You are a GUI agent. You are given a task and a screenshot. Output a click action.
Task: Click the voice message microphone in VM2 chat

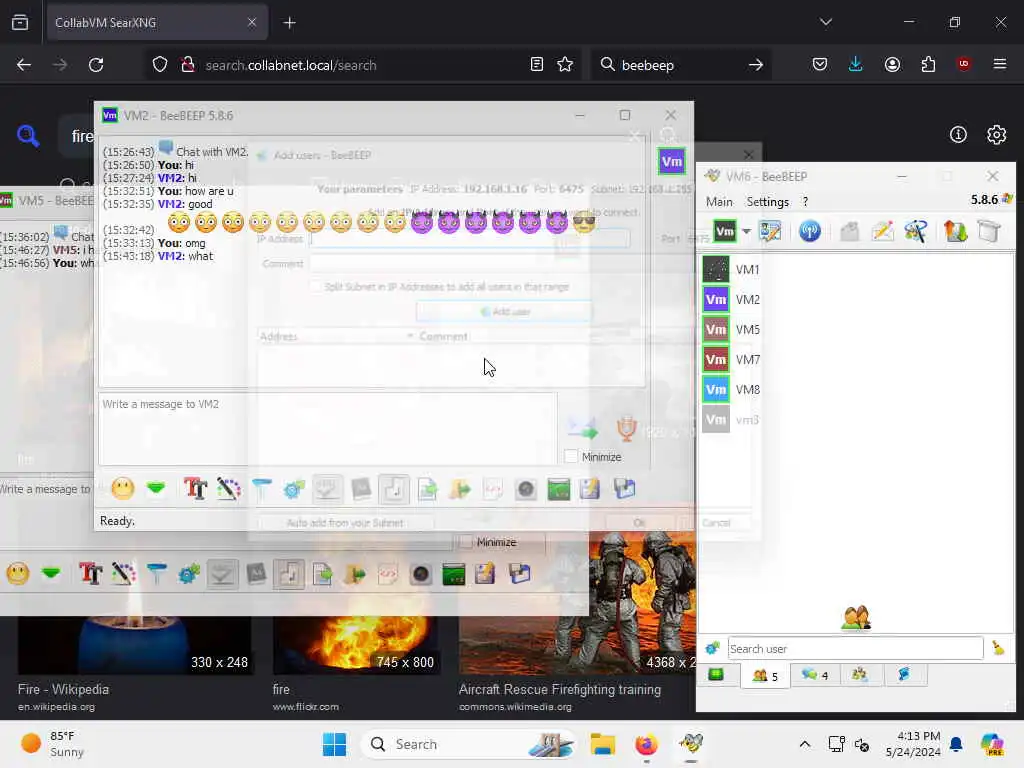(x=626, y=428)
